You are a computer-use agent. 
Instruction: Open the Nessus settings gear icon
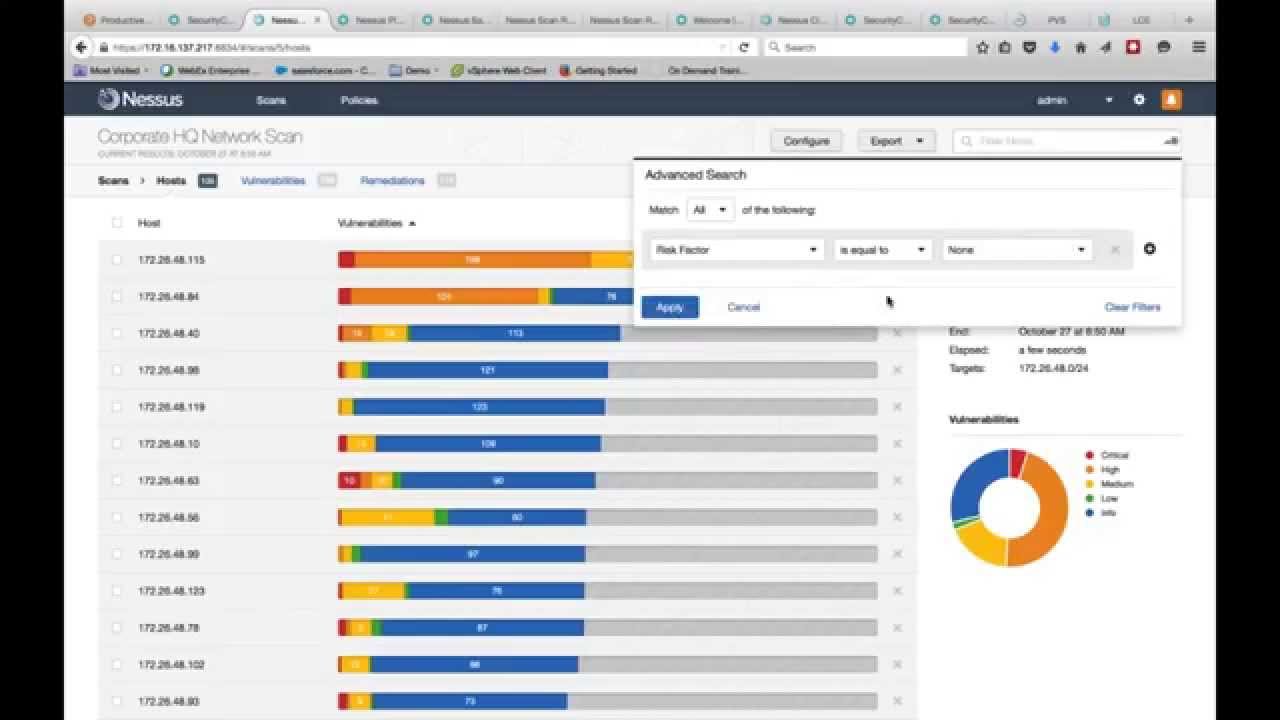[x=1139, y=100]
